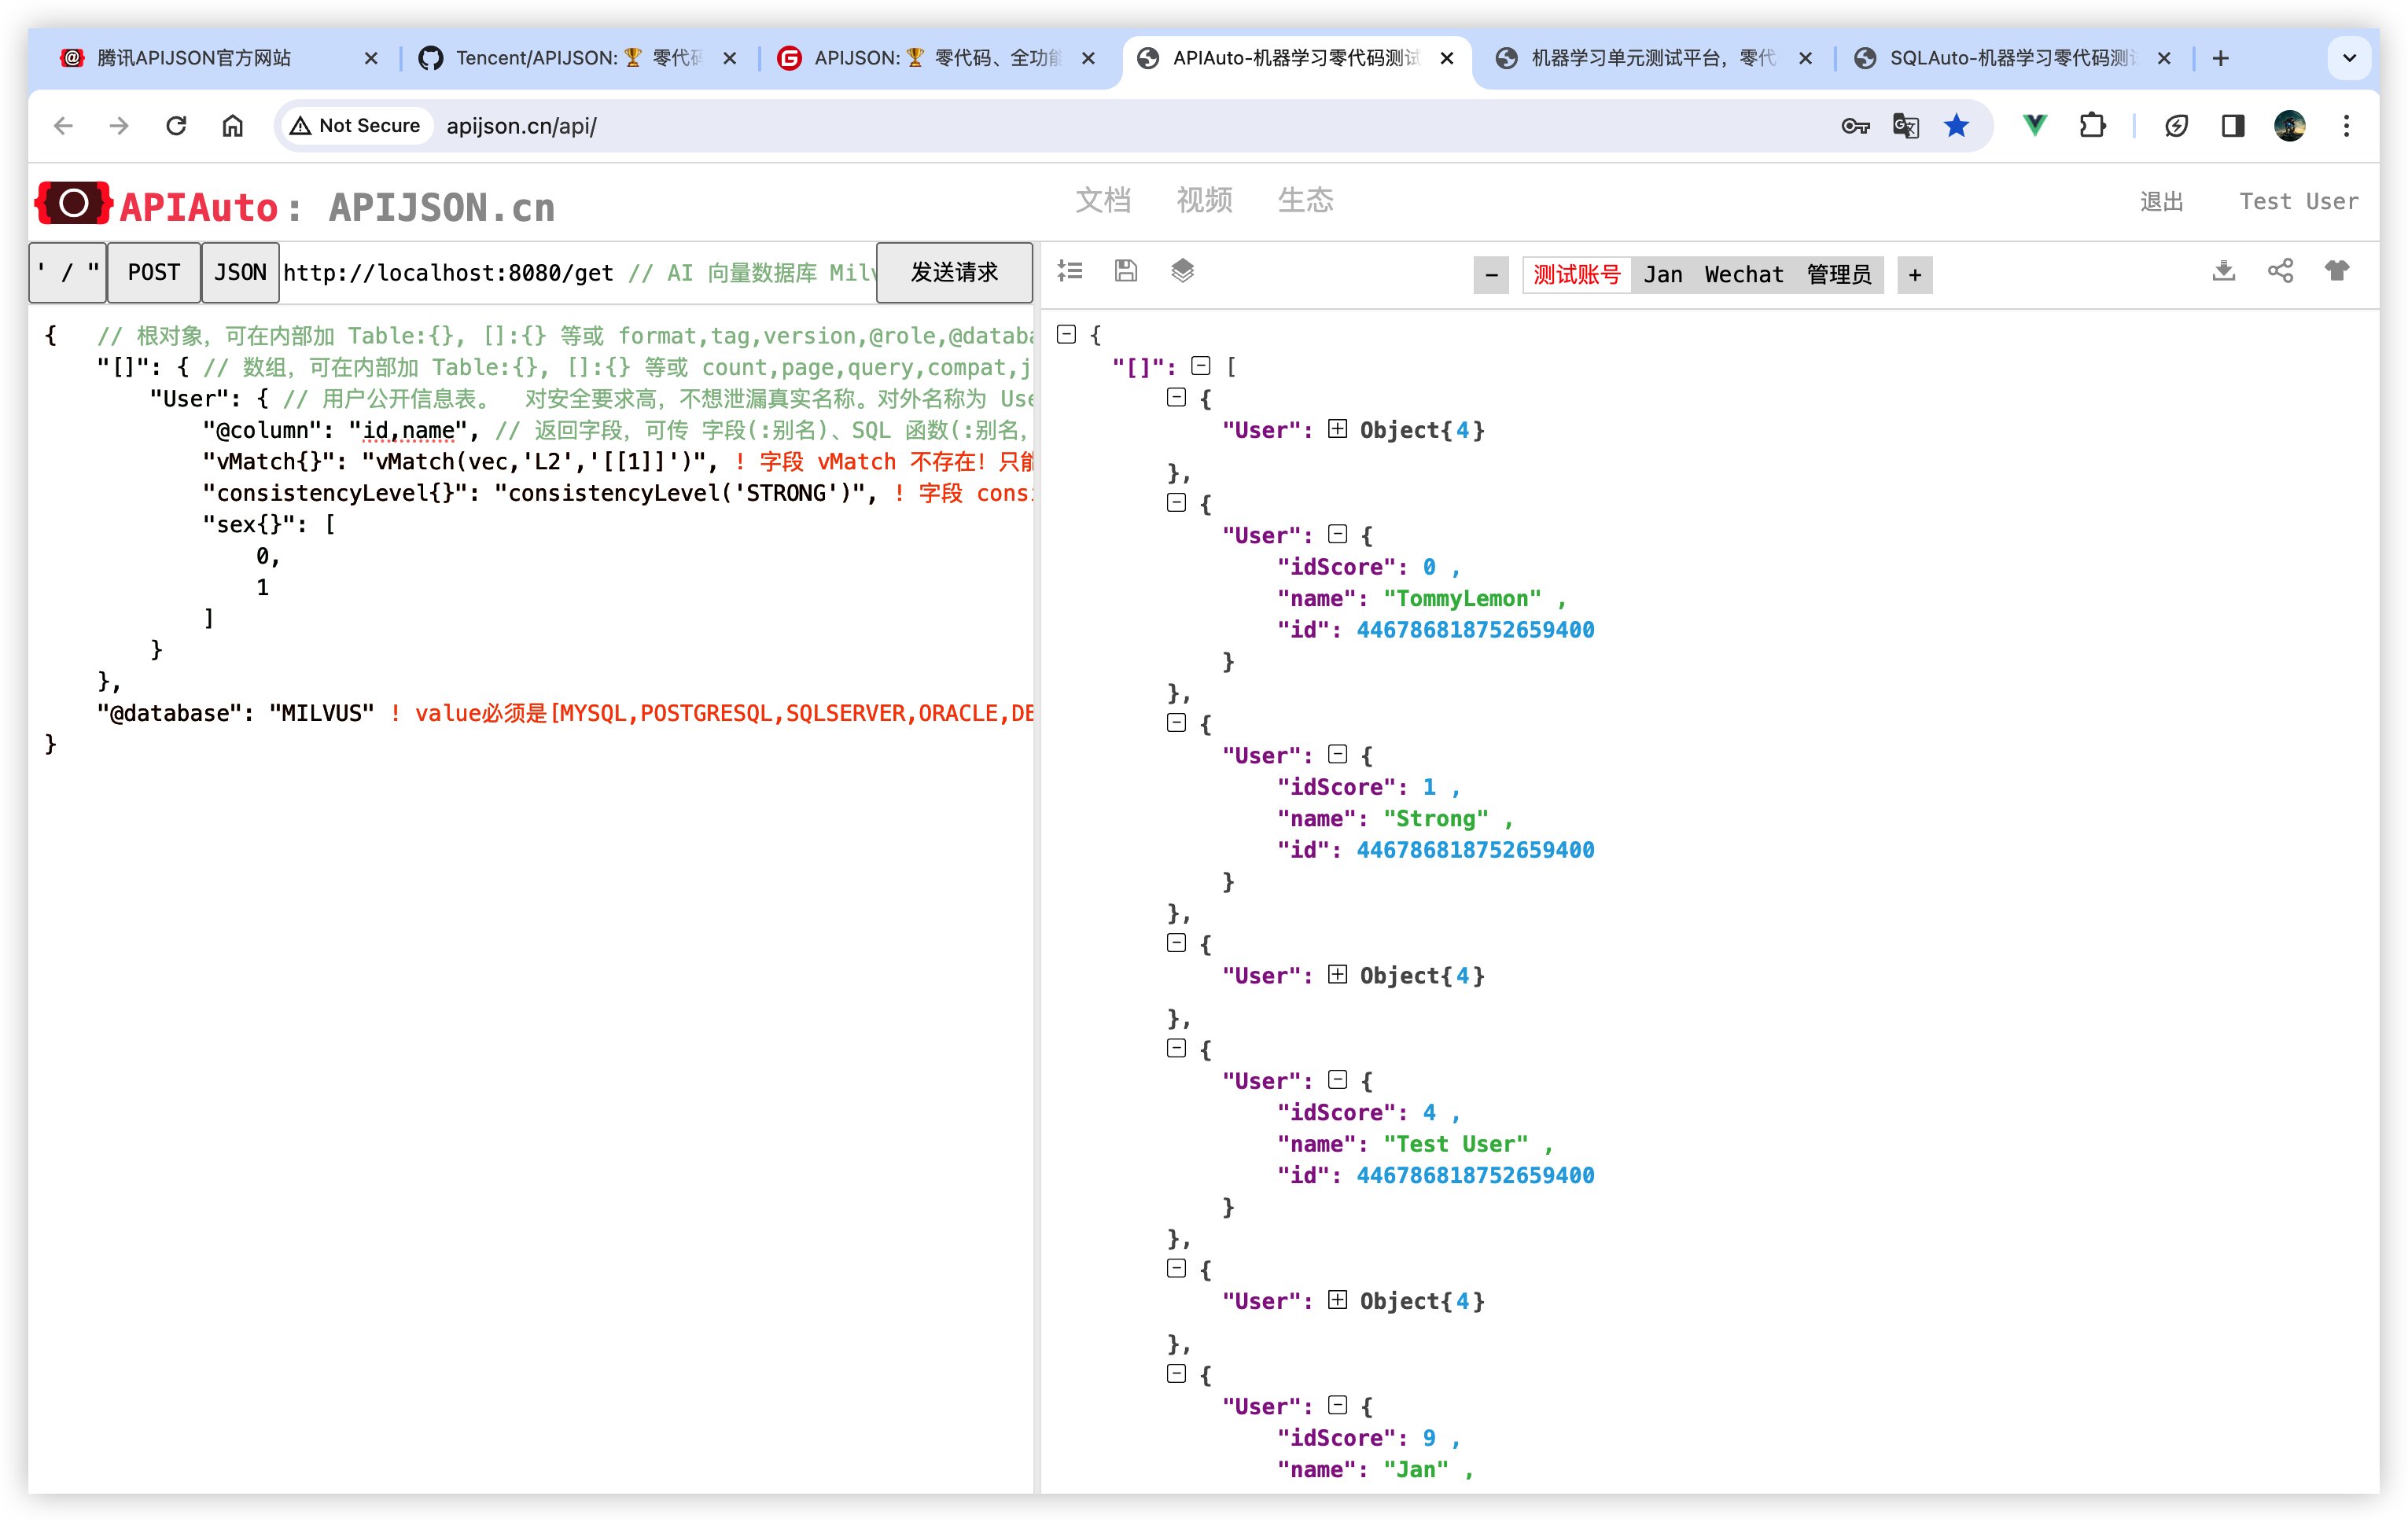The image size is (2408, 1522).
Task: Click the numbered list icon in response toolbar
Action: click(x=1070, y=271)
